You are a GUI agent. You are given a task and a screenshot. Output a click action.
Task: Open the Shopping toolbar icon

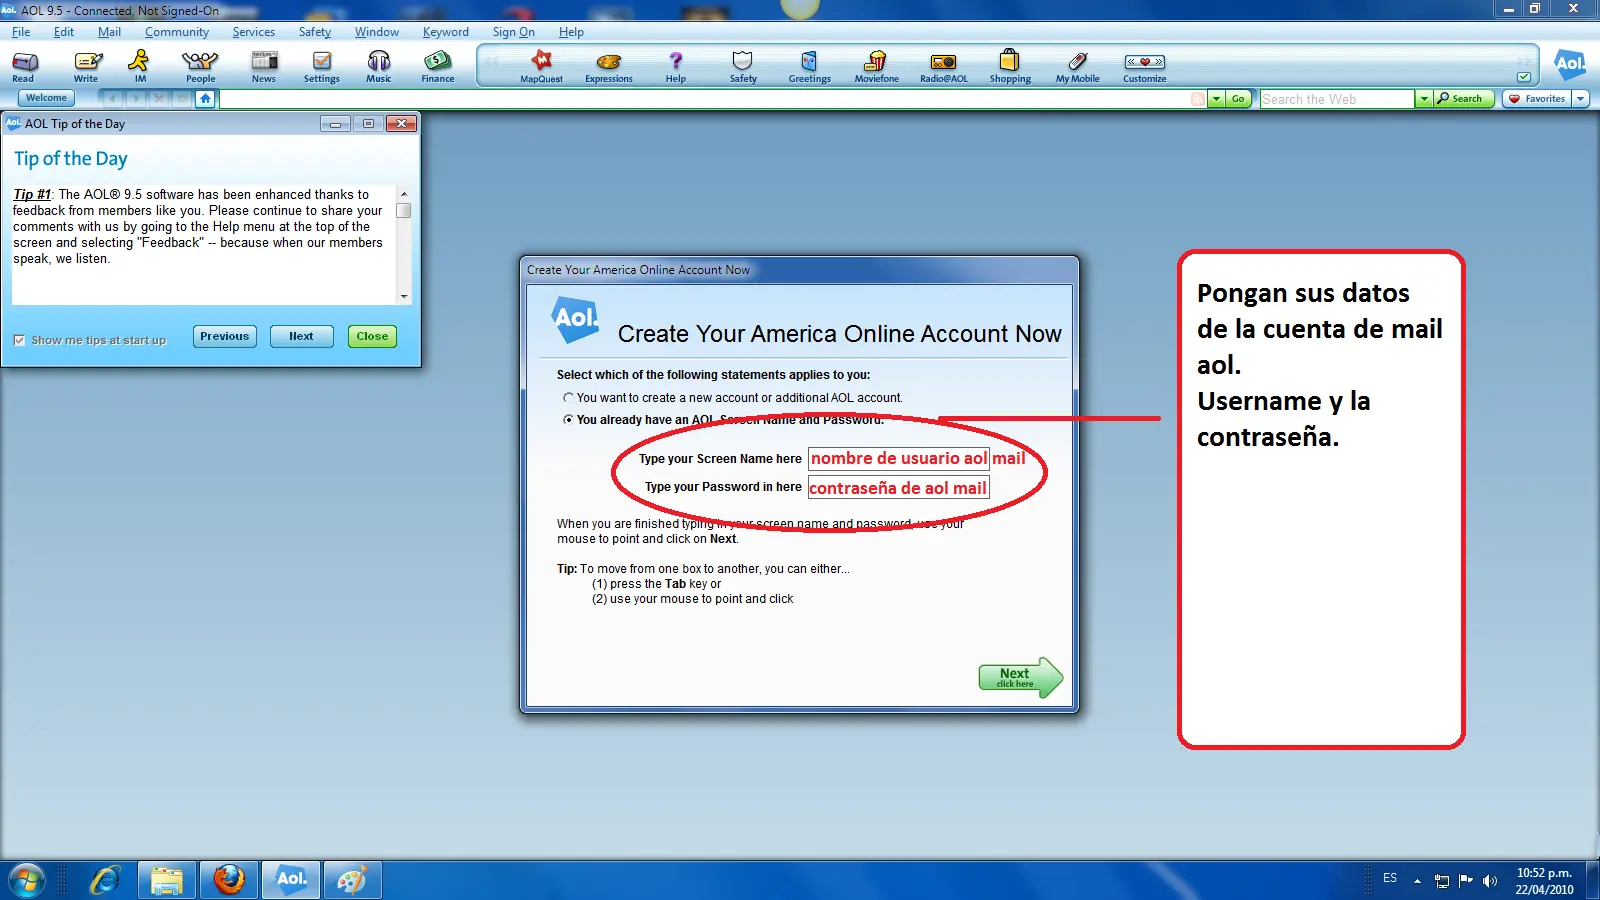click(x=1010, y=66)
